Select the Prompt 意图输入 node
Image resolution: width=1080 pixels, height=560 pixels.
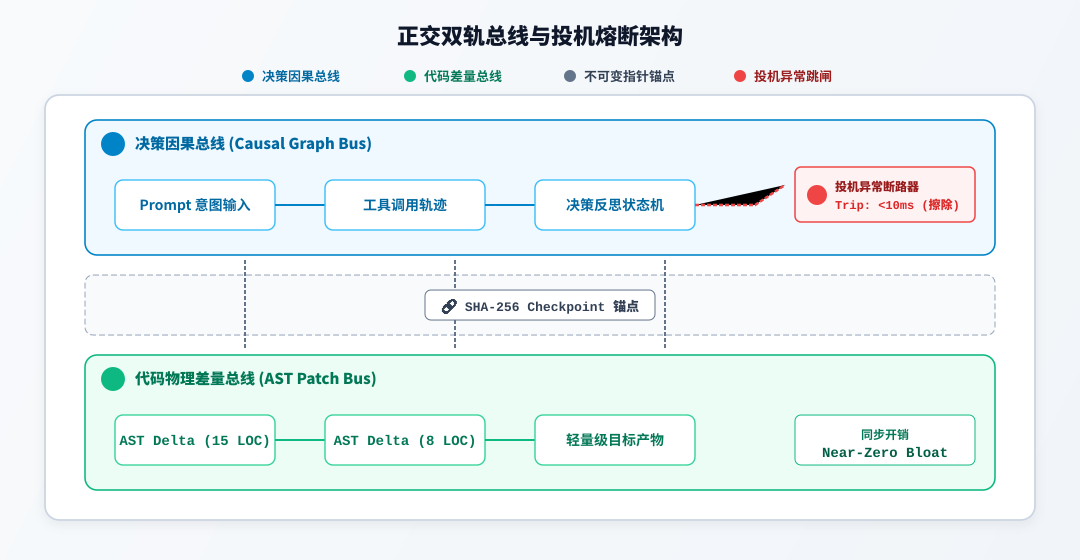tap(195, 205)
